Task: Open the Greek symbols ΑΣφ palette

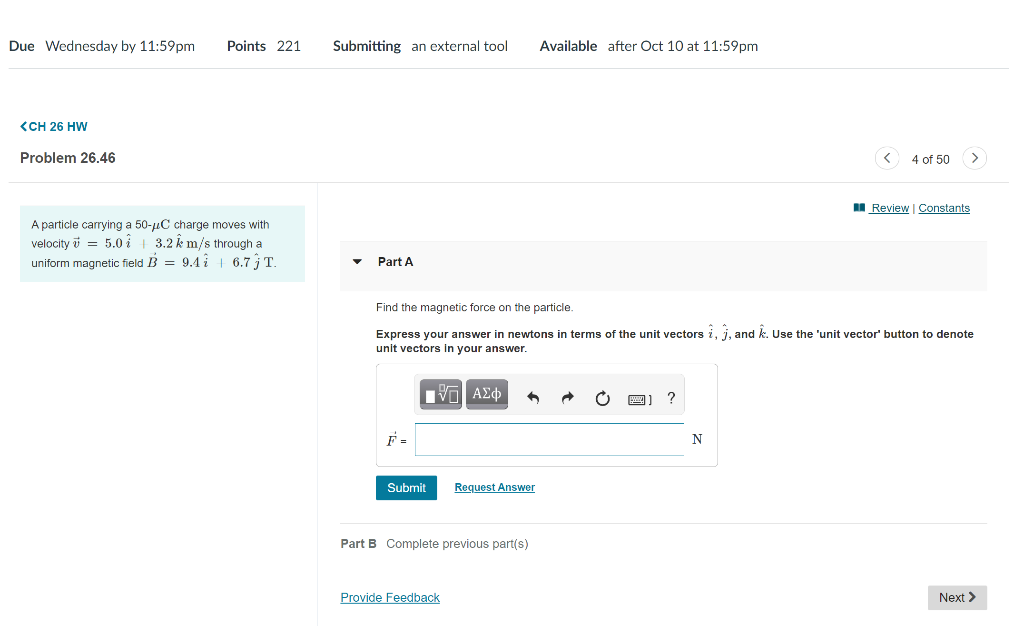Action: coord(486,394)
